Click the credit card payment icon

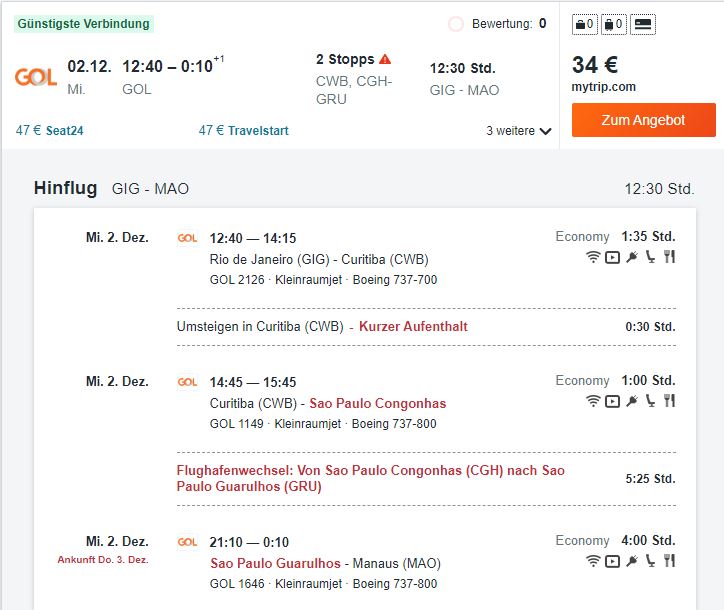(x=643, y=24)
